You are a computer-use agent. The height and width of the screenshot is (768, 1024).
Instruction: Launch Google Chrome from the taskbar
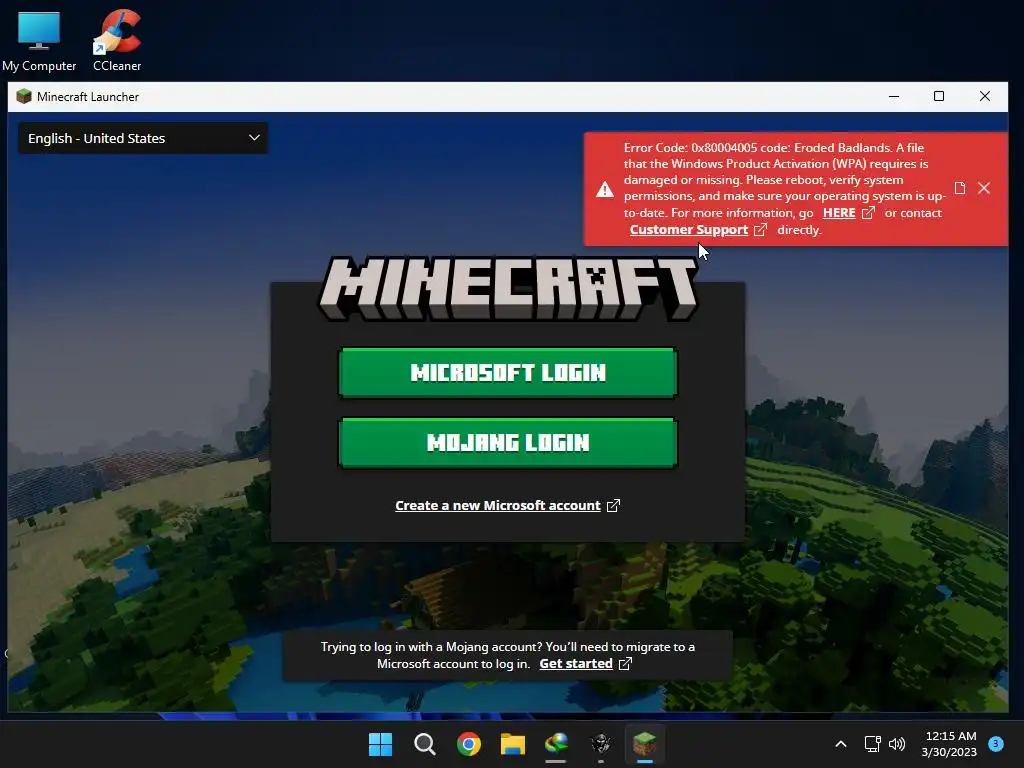coord(469,744)
